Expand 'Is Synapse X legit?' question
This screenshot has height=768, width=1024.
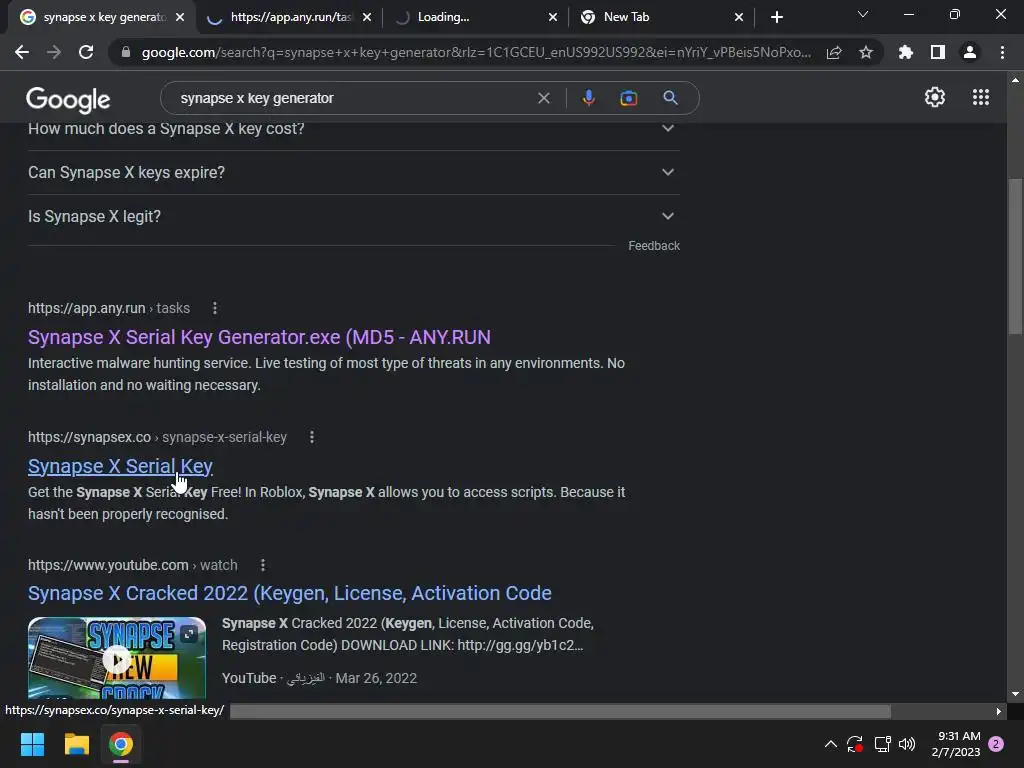[354, 216]
